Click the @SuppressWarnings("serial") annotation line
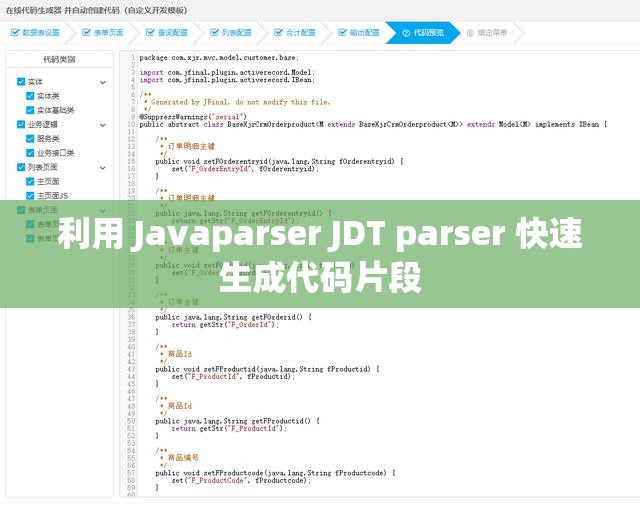Viewport: 640px width, 509px height. [x=193, y=117]
